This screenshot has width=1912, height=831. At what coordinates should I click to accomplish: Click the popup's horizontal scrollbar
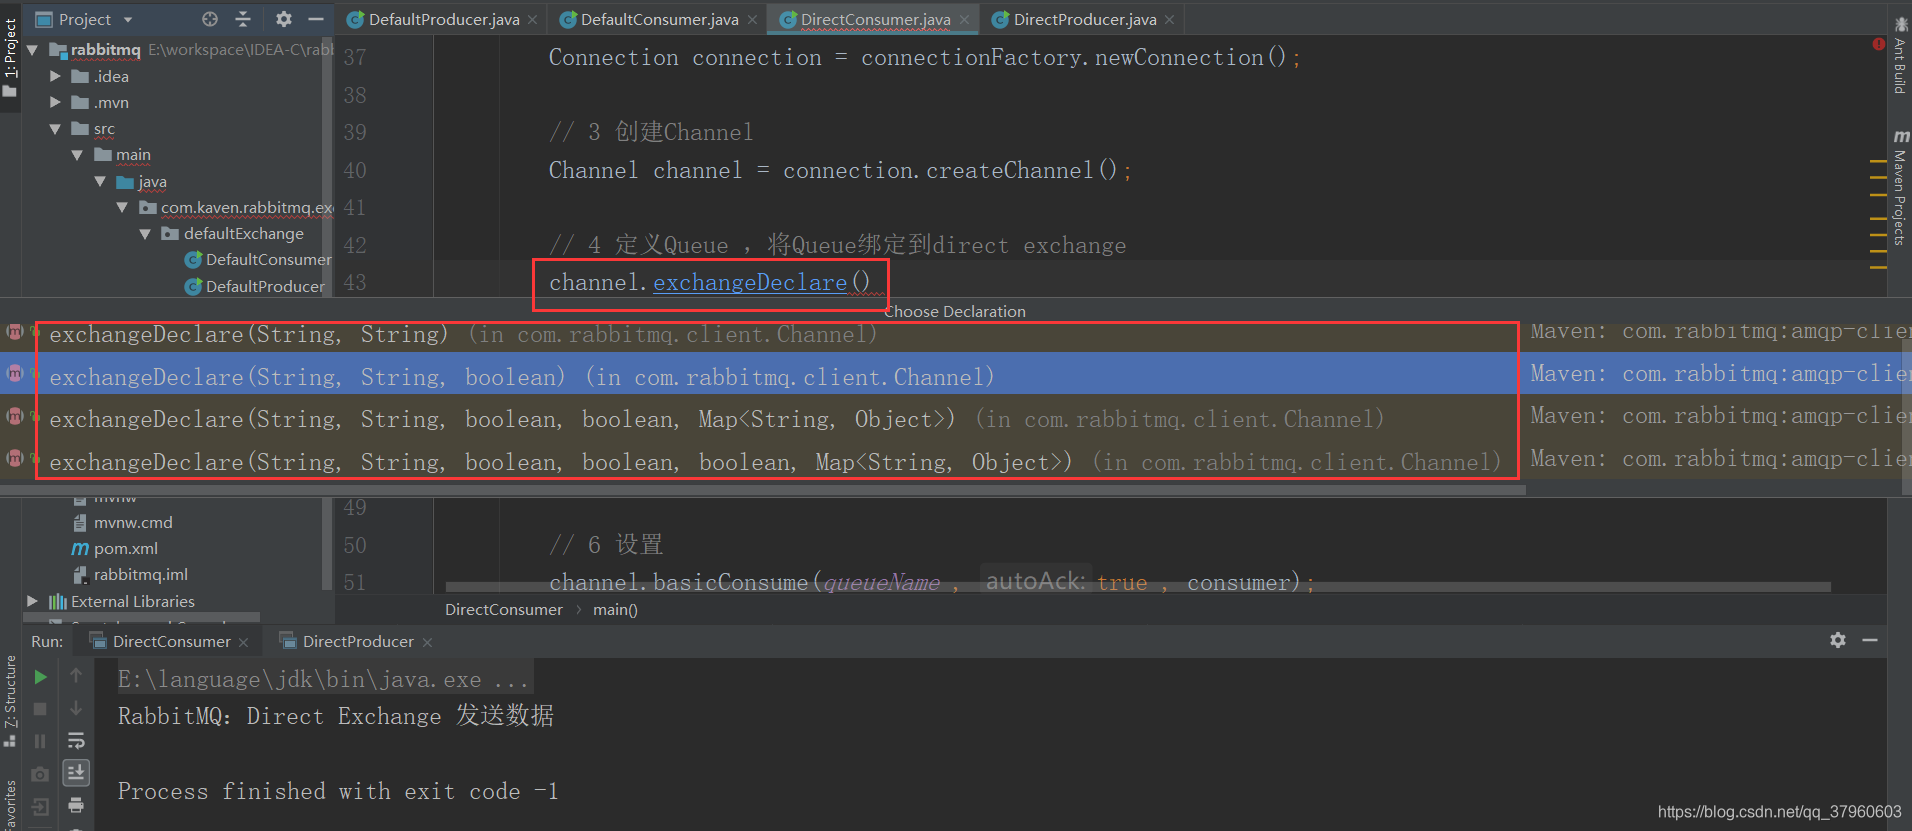click(763, 489)
